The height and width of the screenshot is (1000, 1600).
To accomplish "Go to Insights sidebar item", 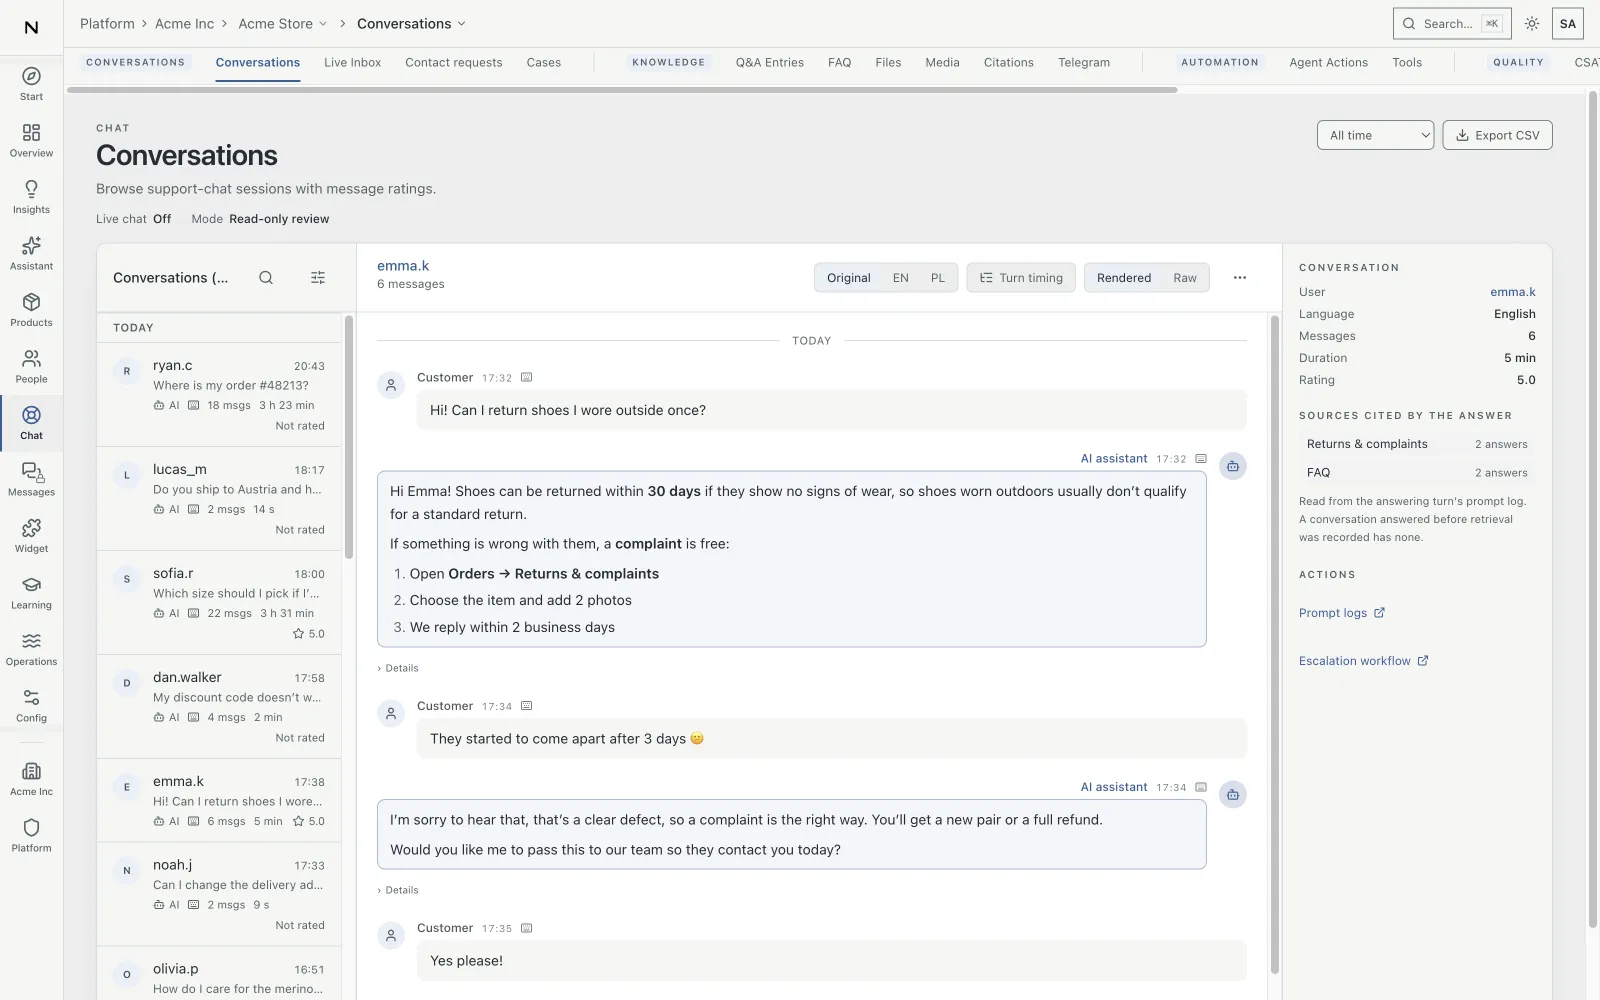I will point(31,197).
